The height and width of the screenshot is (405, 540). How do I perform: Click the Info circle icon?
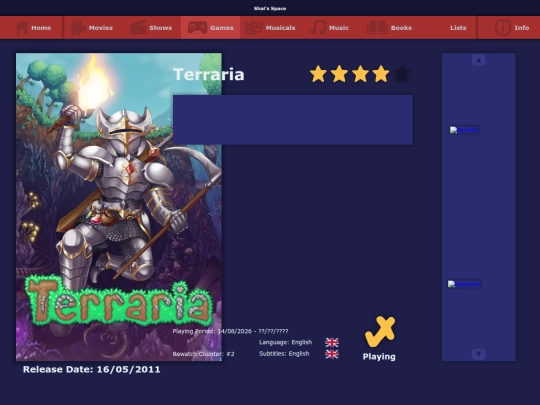coord(502,28)
